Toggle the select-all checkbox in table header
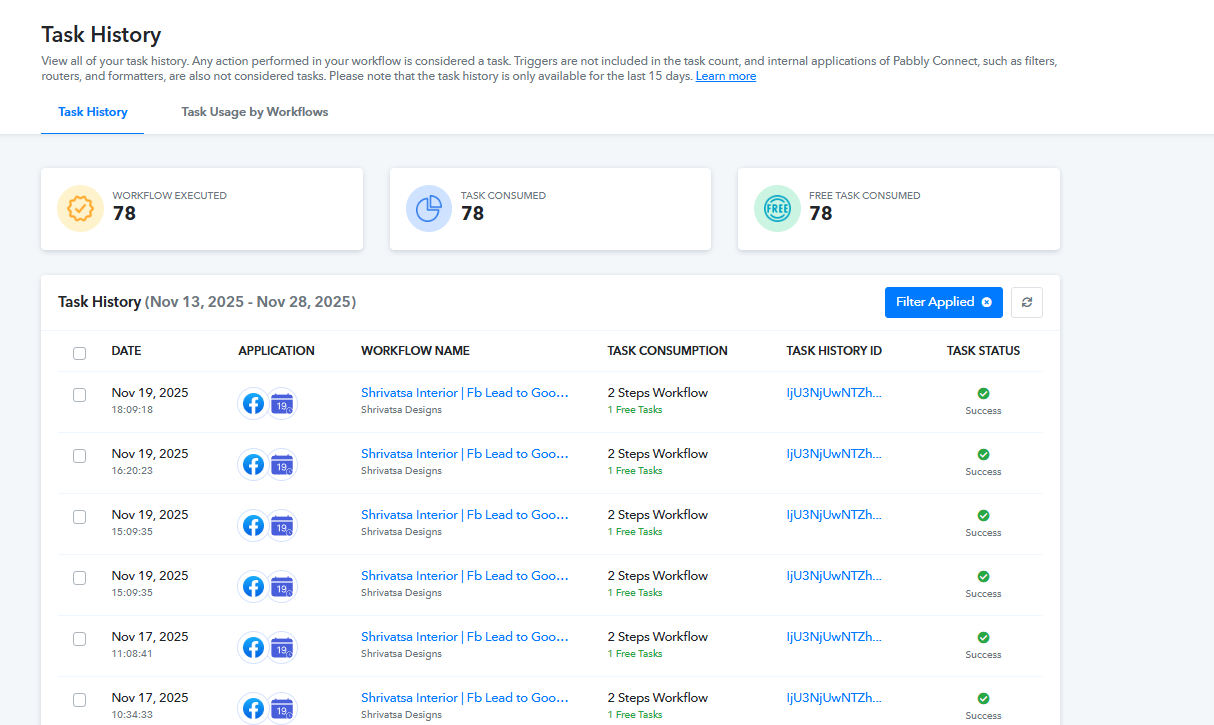This screenshot has width=1214, height=725. 80,353
